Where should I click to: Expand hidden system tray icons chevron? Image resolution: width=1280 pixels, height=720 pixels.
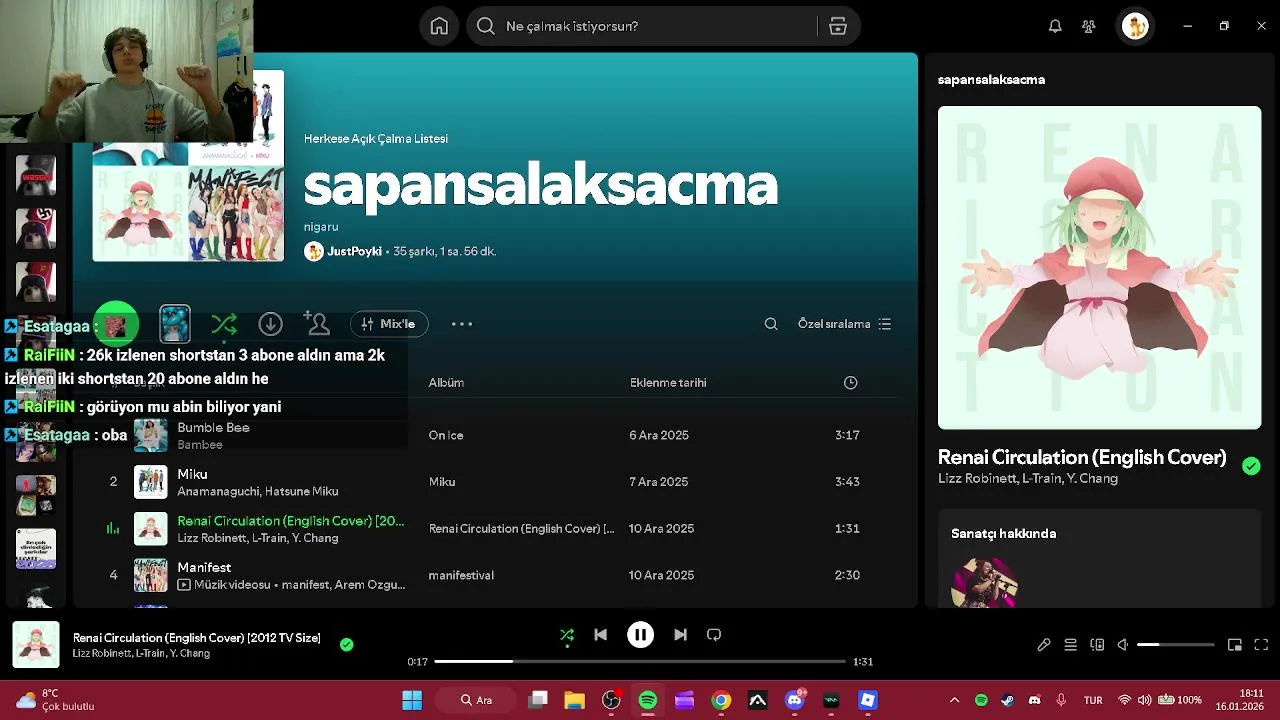point(954,700)
